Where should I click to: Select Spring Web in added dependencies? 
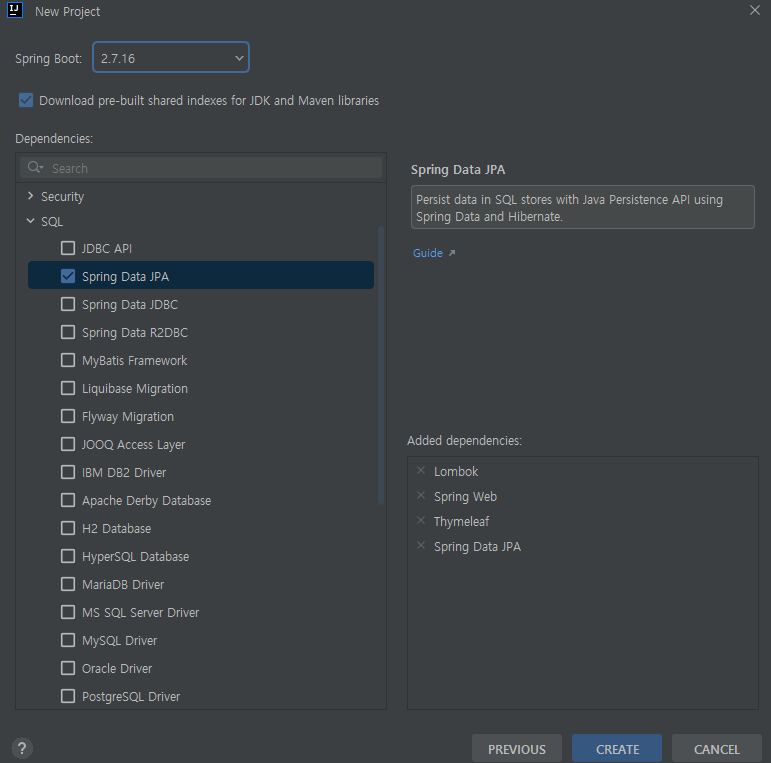click(465, 497)
